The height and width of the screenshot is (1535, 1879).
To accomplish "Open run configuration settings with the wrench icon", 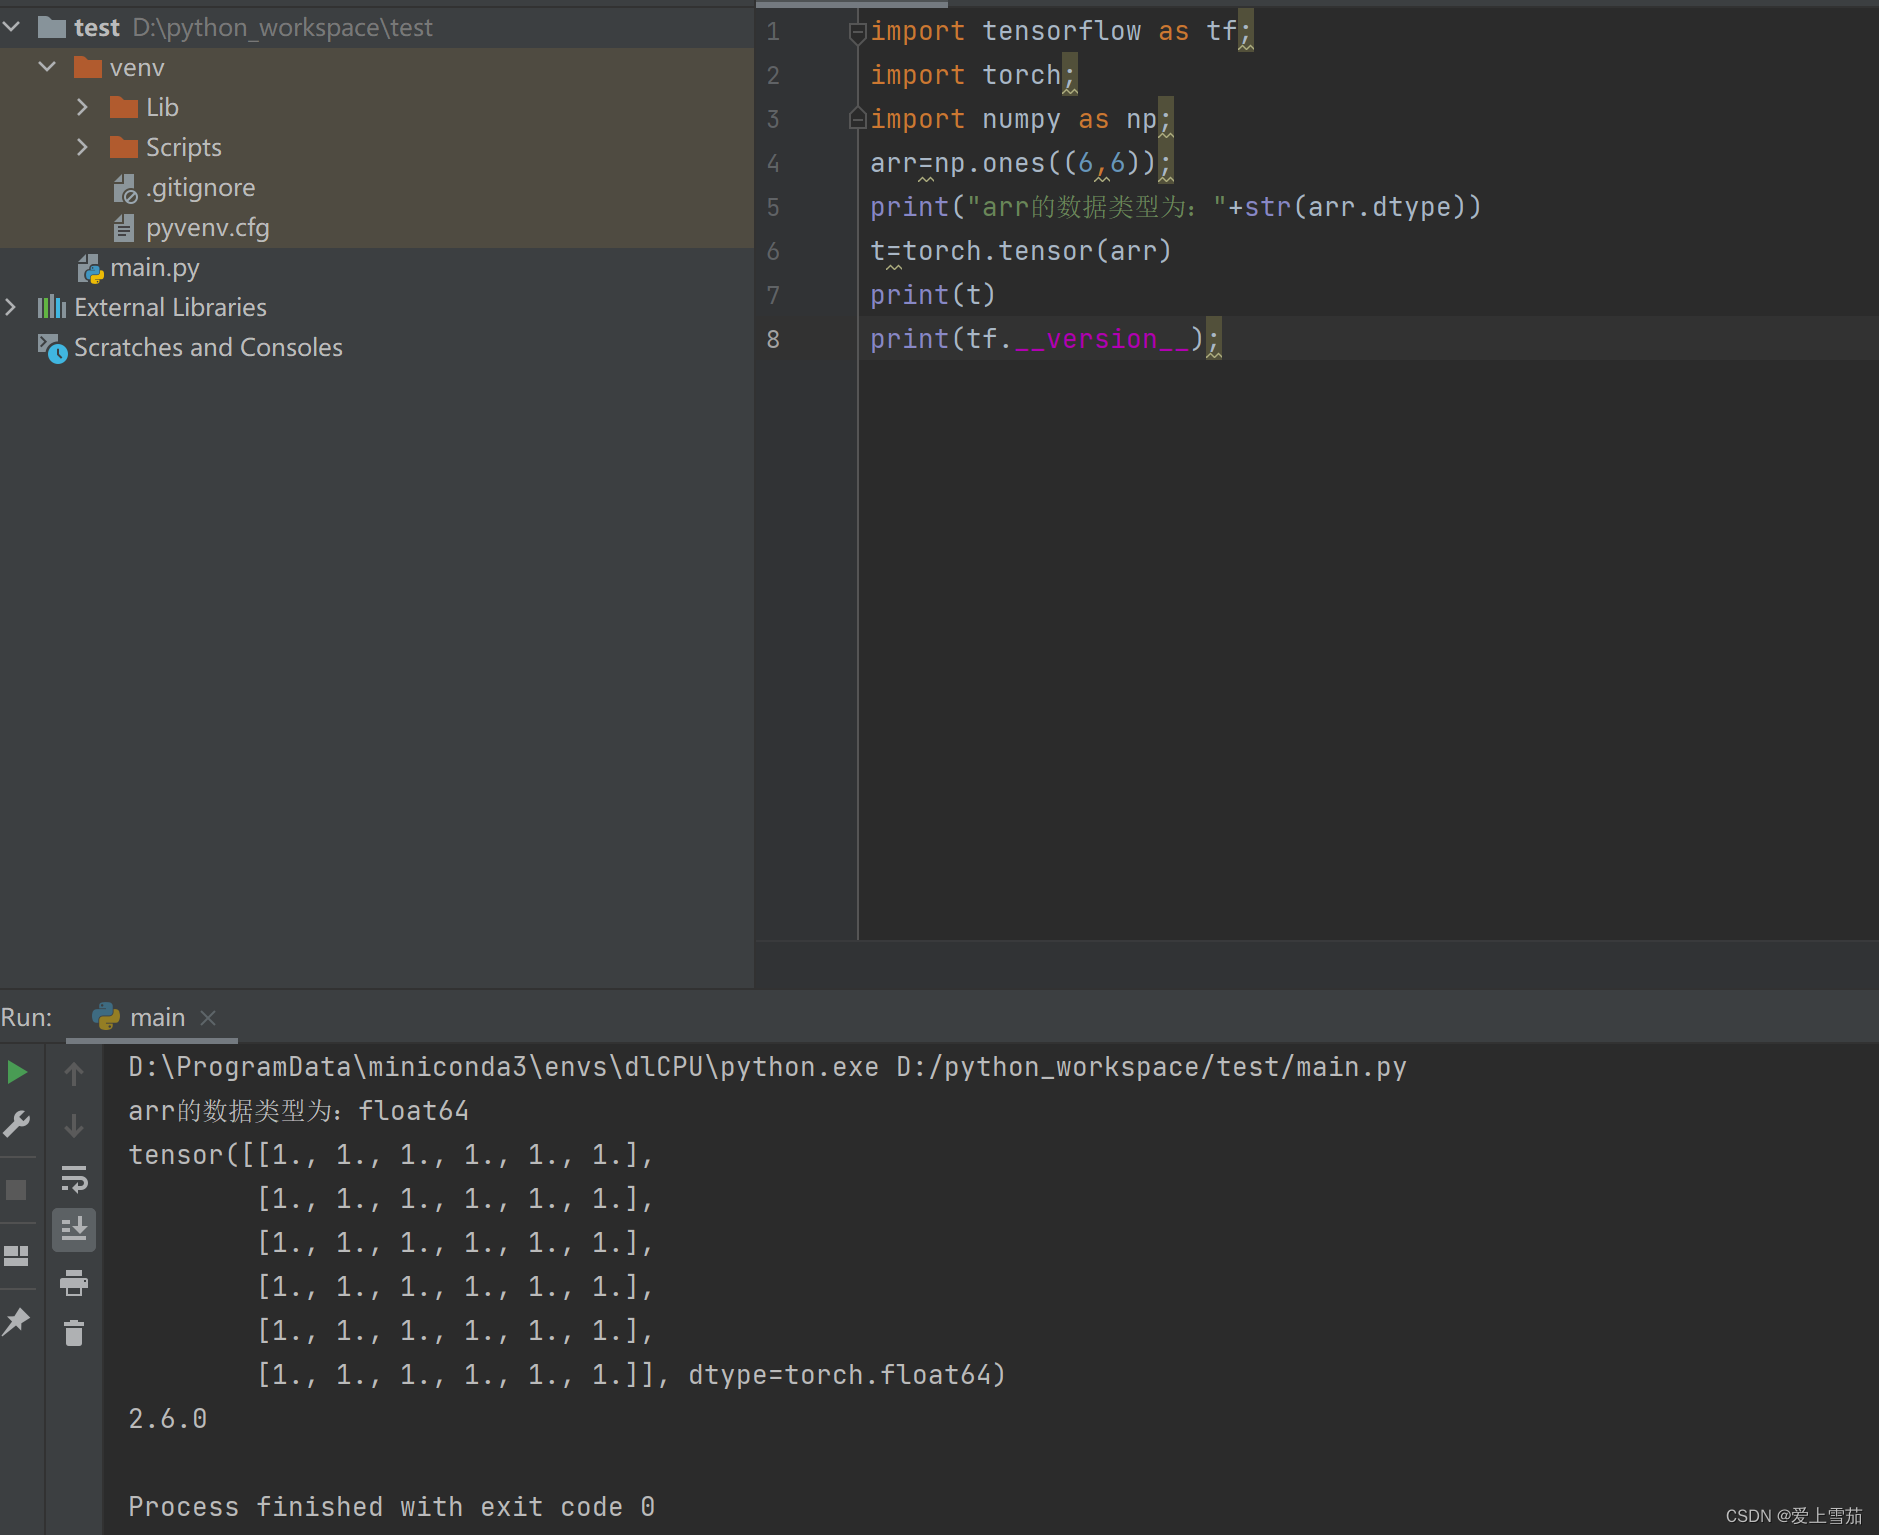I will click(x=16, y=1122).
